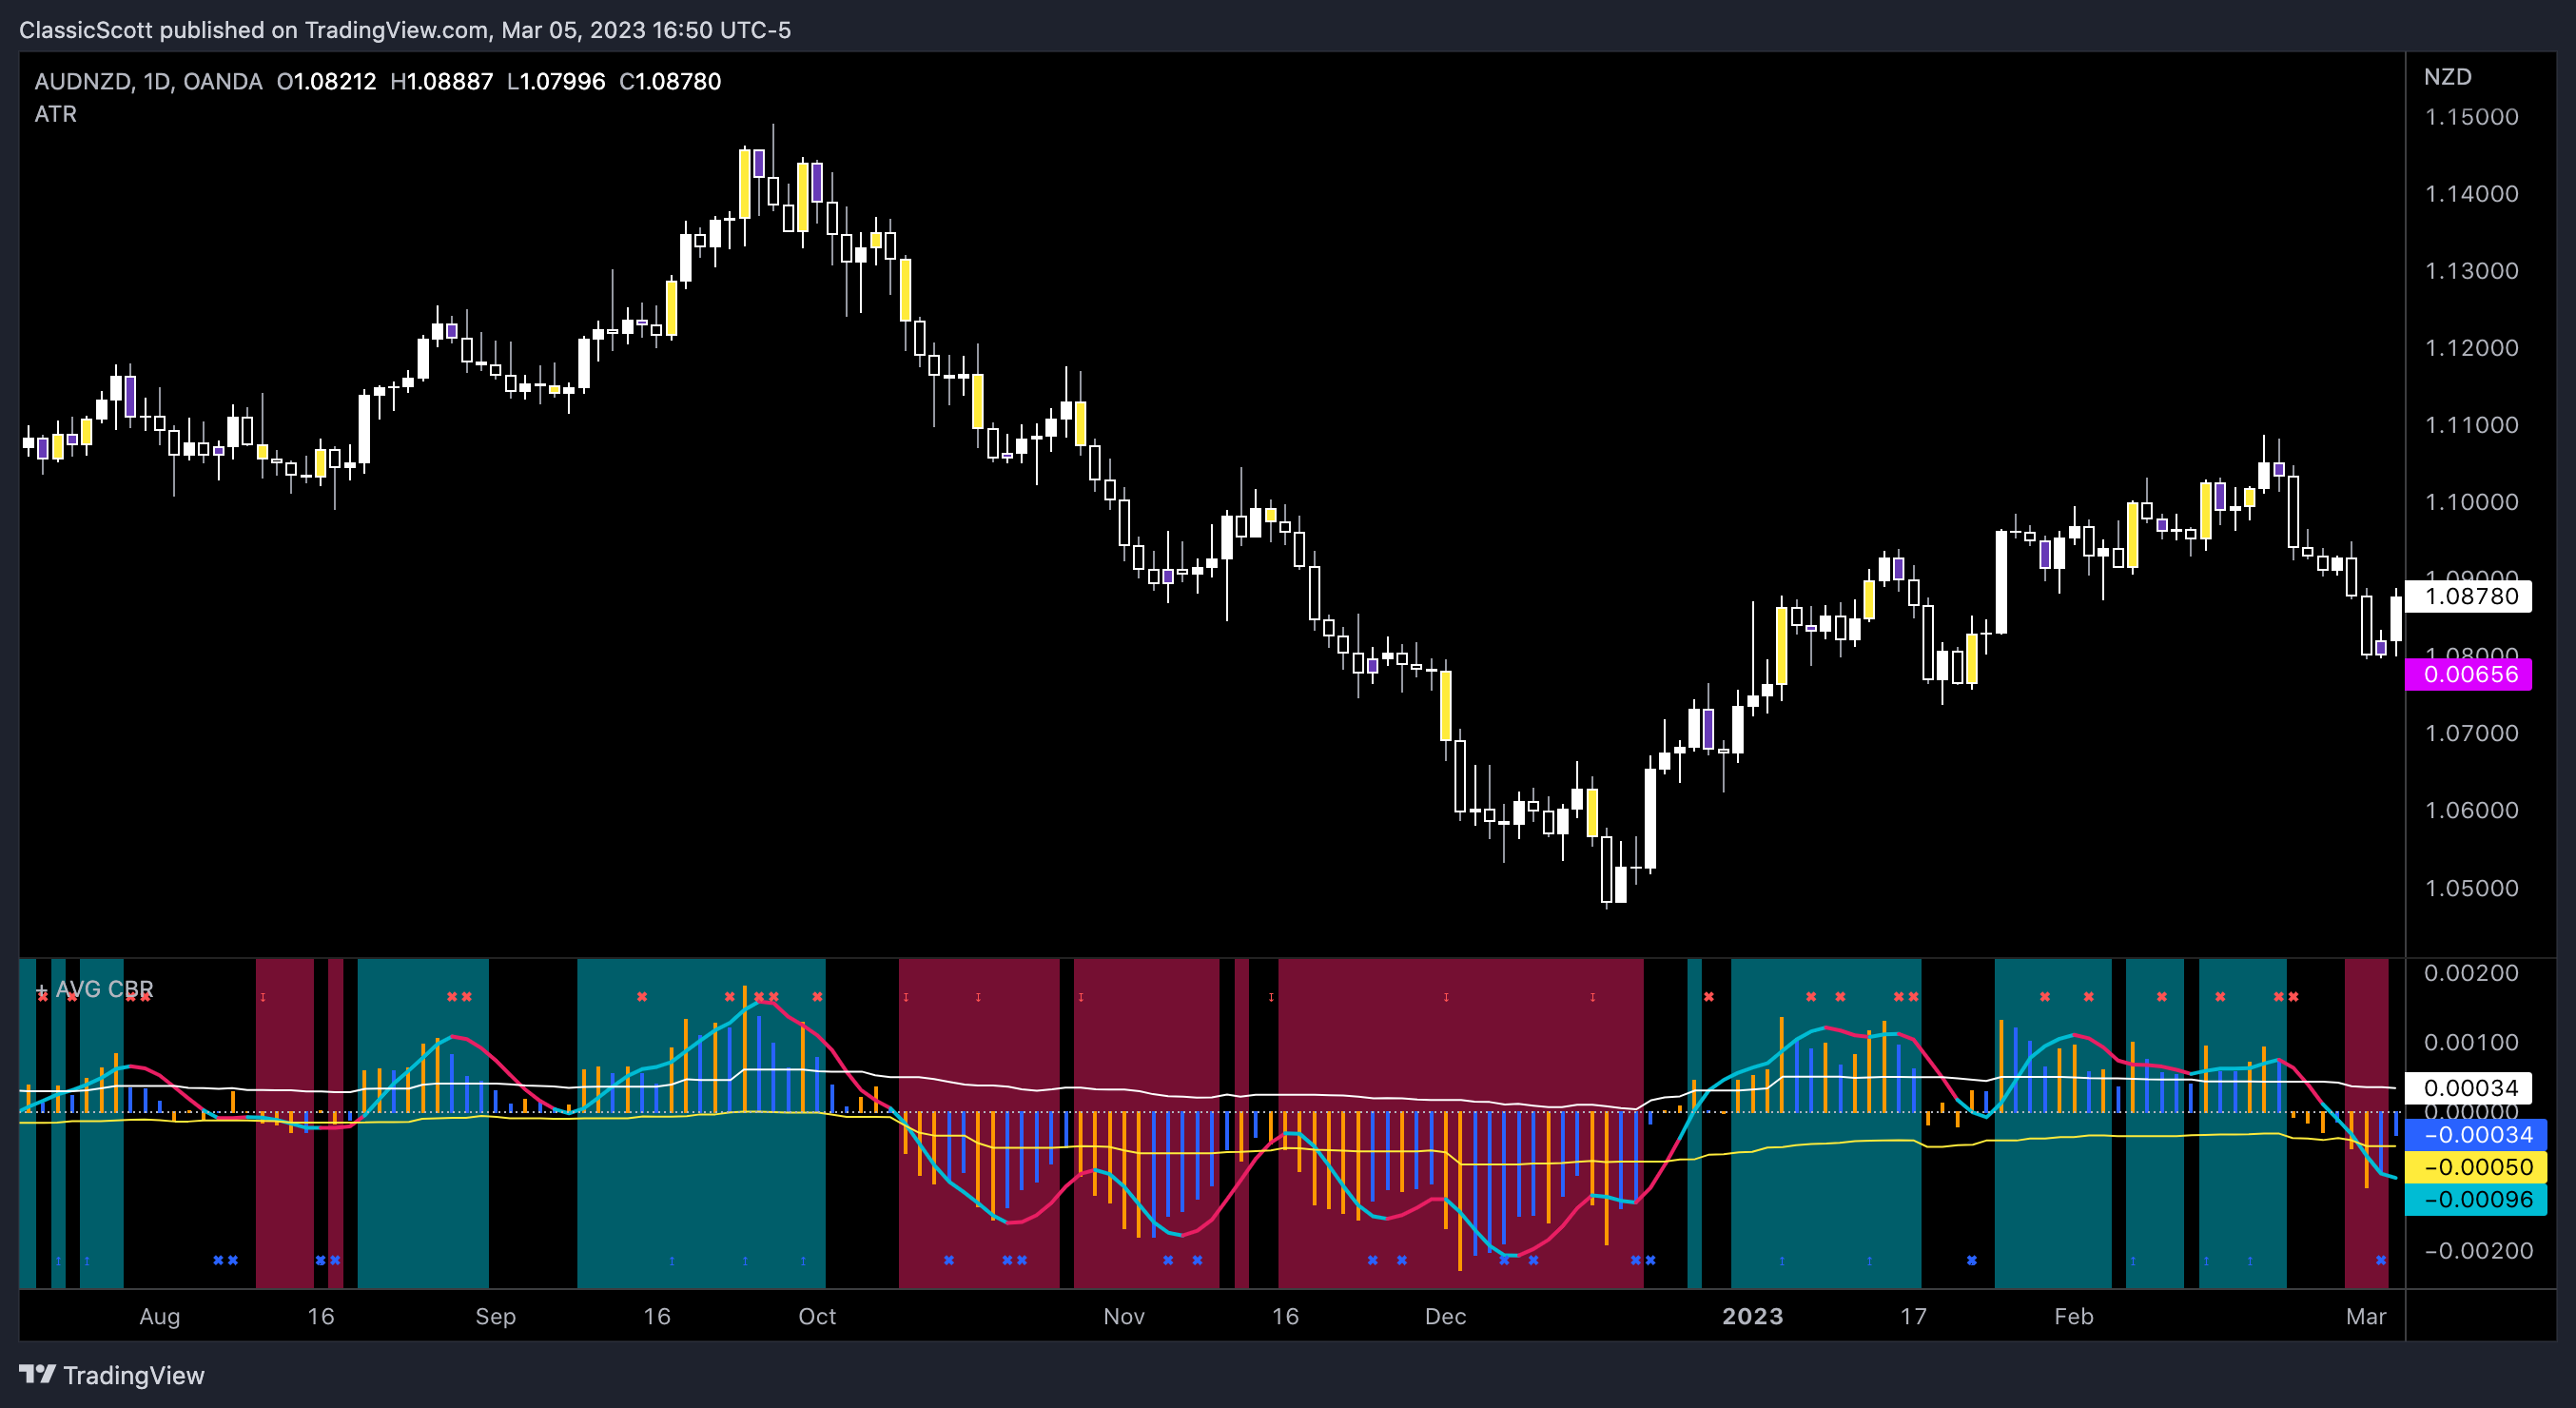Click the 0.00200 indicator axis label
The image size is (2576, 1408).
(x=2471, y=973)
